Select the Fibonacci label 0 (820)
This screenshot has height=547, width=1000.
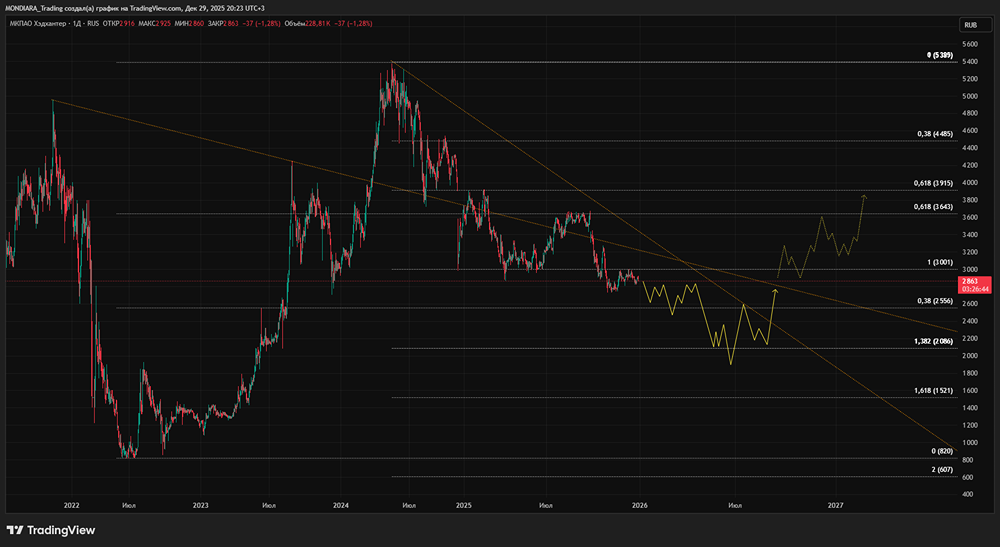pyautogui.click(x=942, y=451)
